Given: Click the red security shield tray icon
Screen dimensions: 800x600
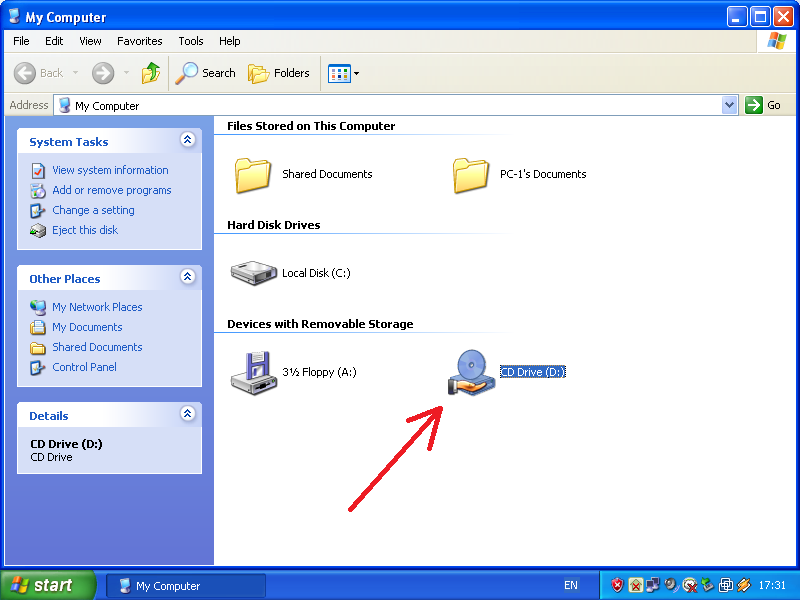Looking at the screenshot, I should pyautogui.click(x=617, y=585).
